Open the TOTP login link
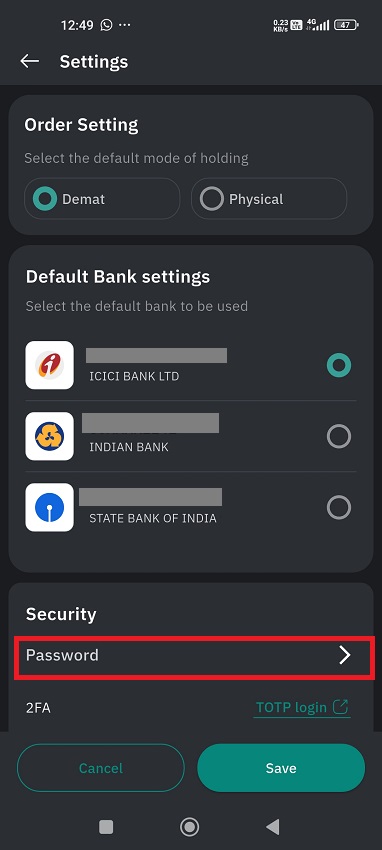This screenshot has width=382, height=850. click(291, 707)
